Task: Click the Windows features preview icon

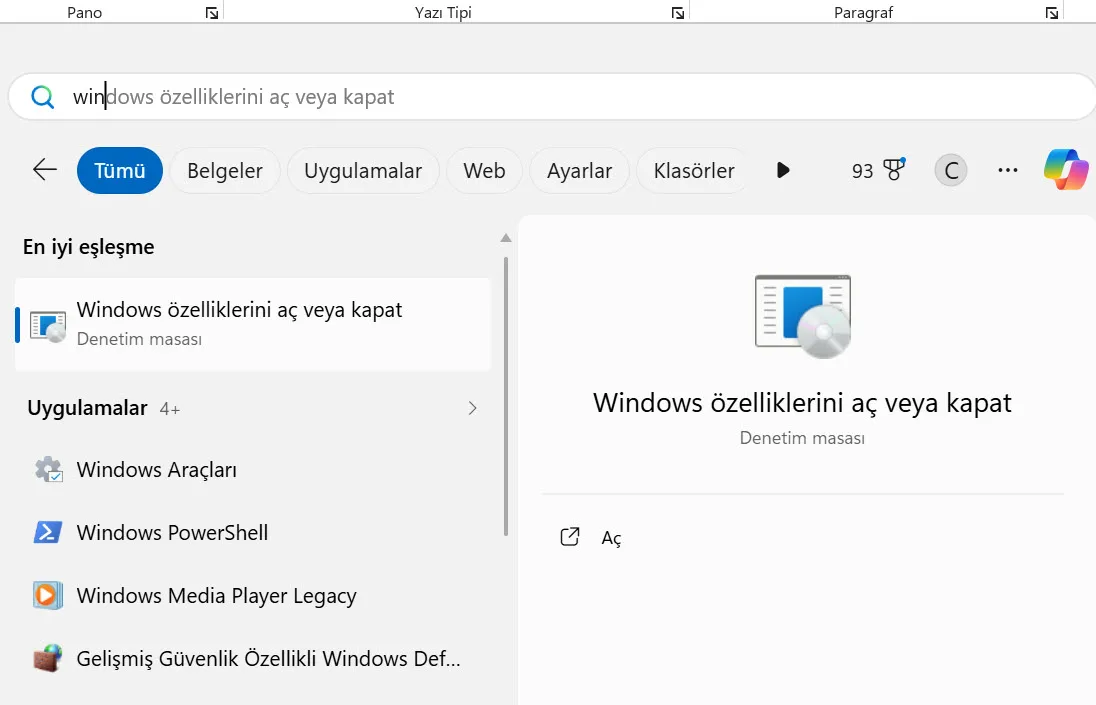Action: pos(802,317)
